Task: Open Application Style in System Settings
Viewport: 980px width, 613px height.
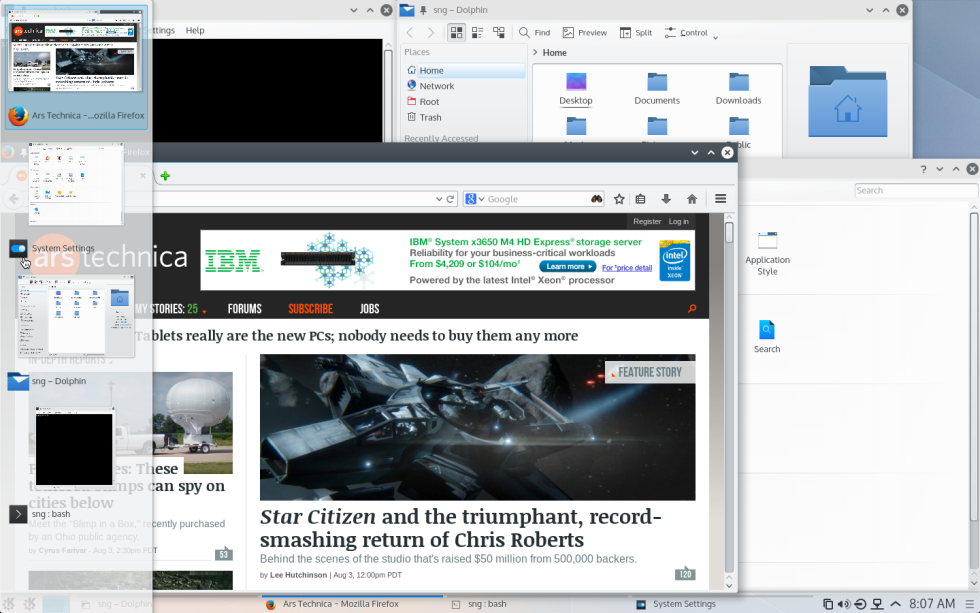Action: (x=767, y=250)
